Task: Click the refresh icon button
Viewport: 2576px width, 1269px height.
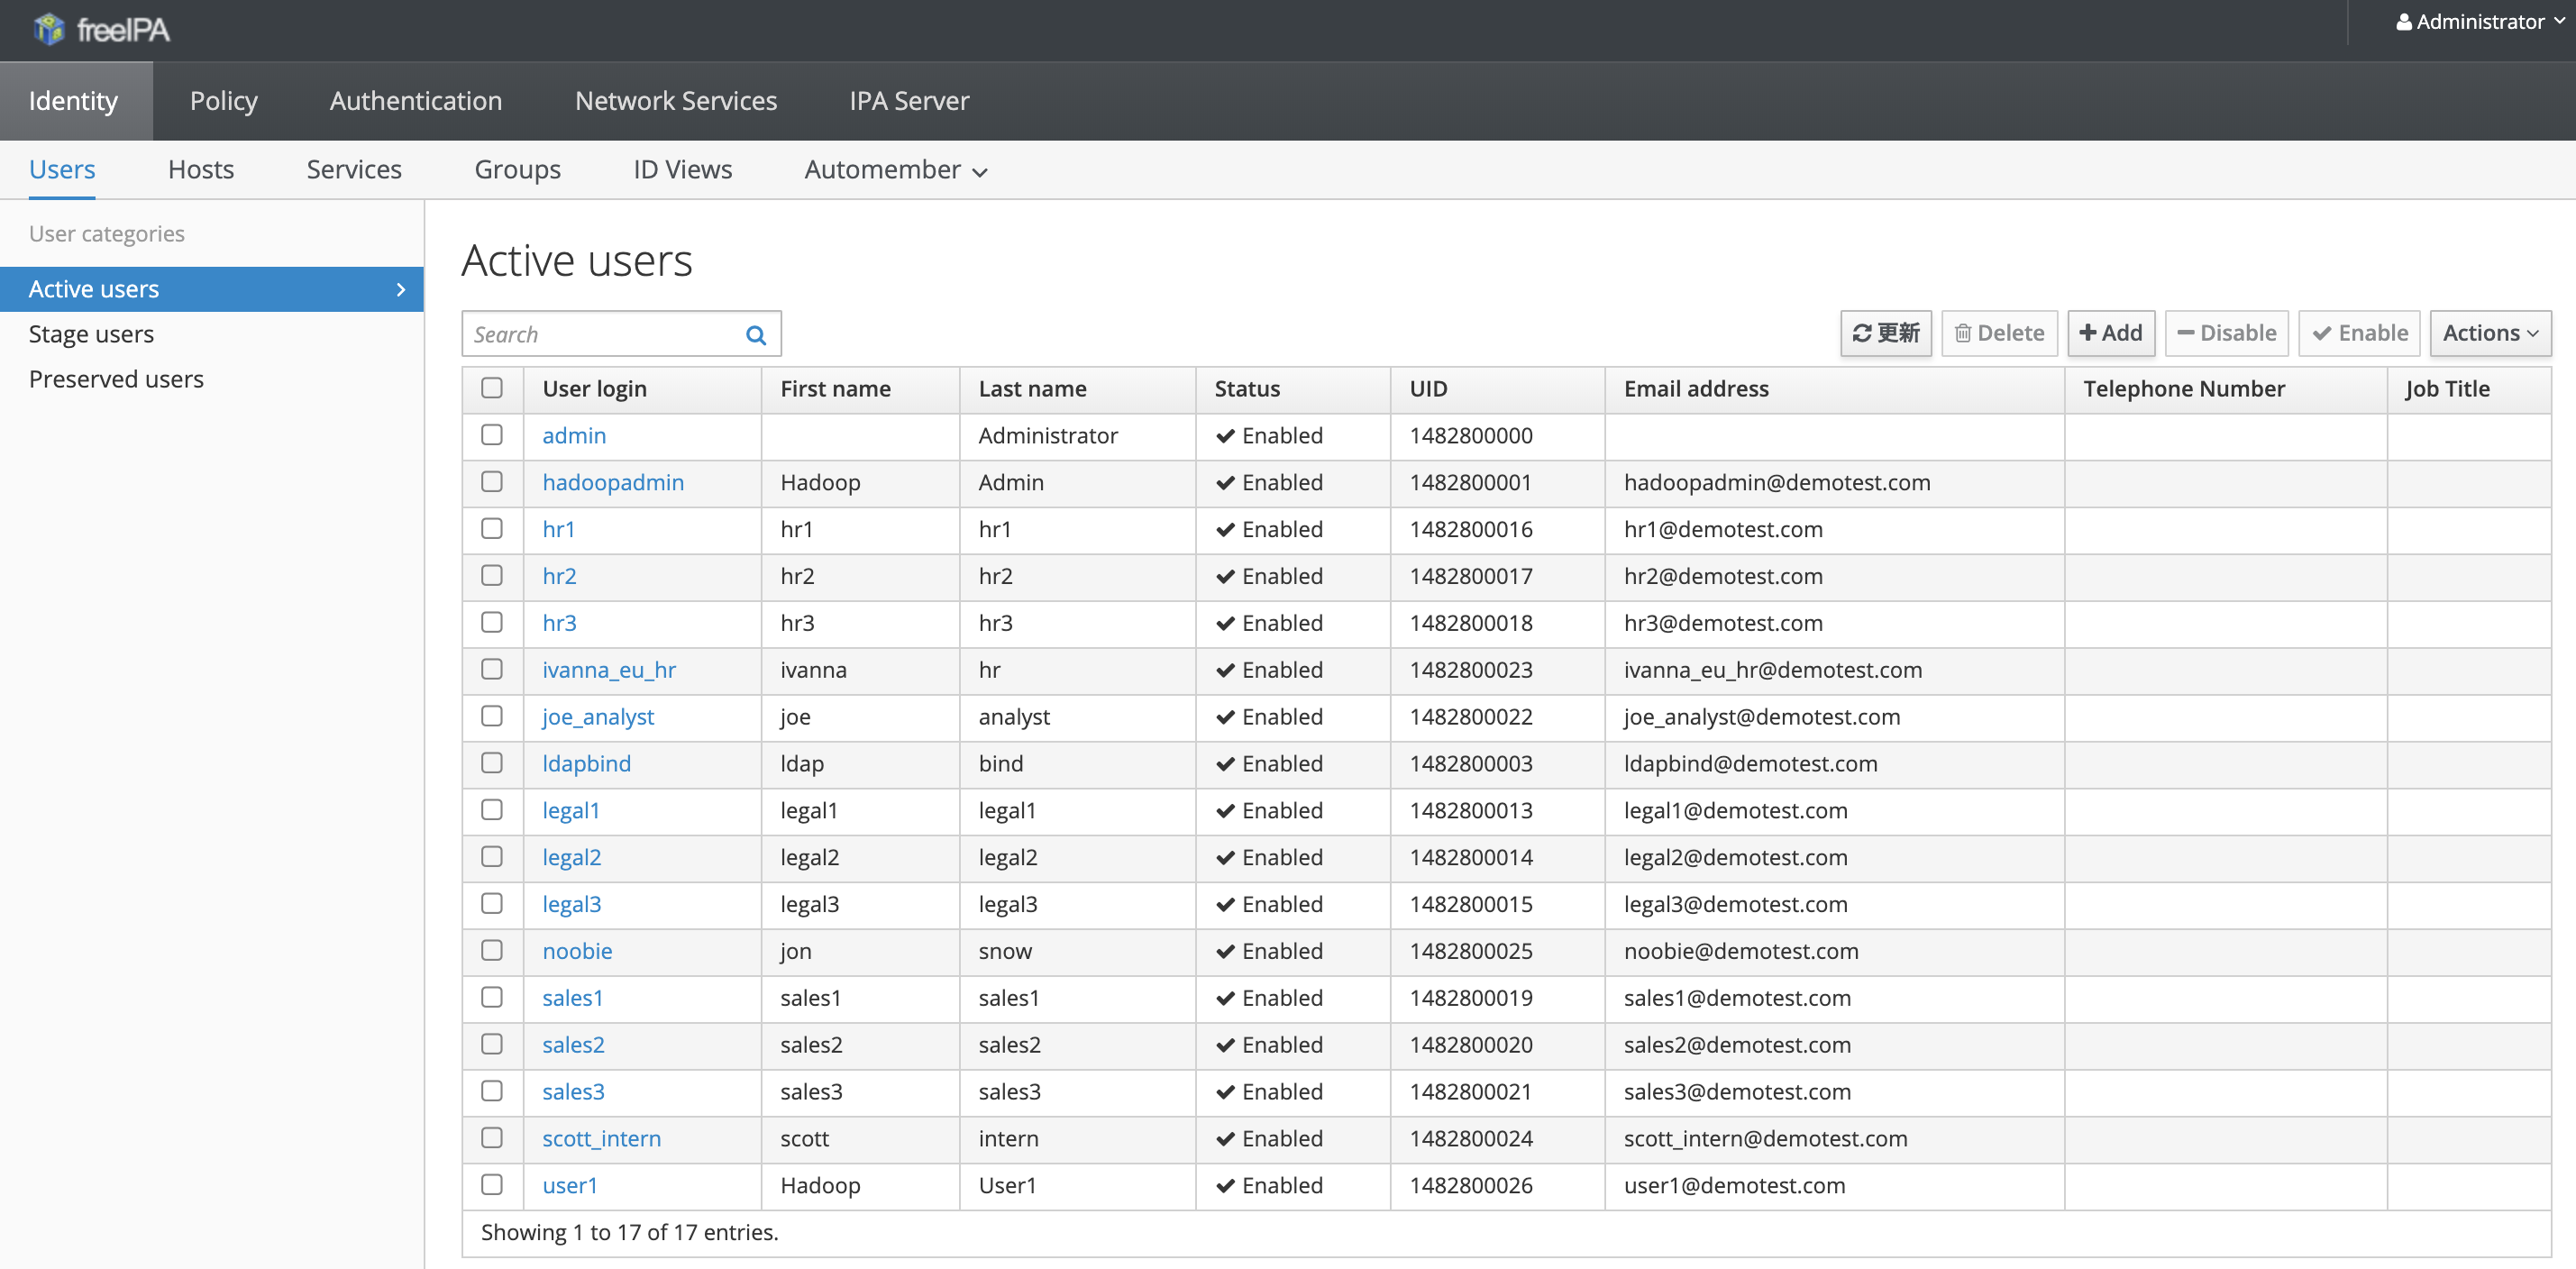Action: coord(1884,333)
